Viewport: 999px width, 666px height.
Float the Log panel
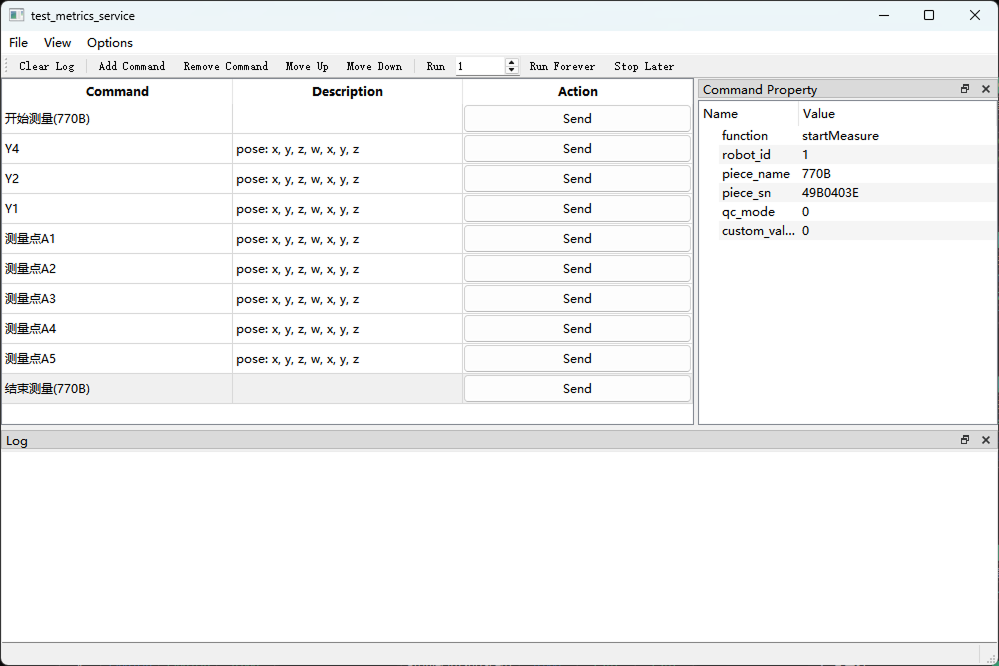tap(964, 439)
